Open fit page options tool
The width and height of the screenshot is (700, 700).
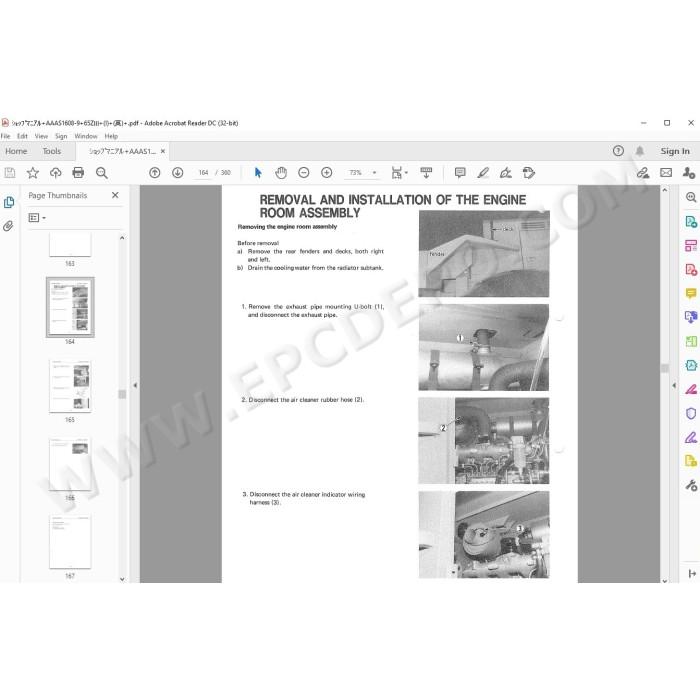[x=399, y=173]
